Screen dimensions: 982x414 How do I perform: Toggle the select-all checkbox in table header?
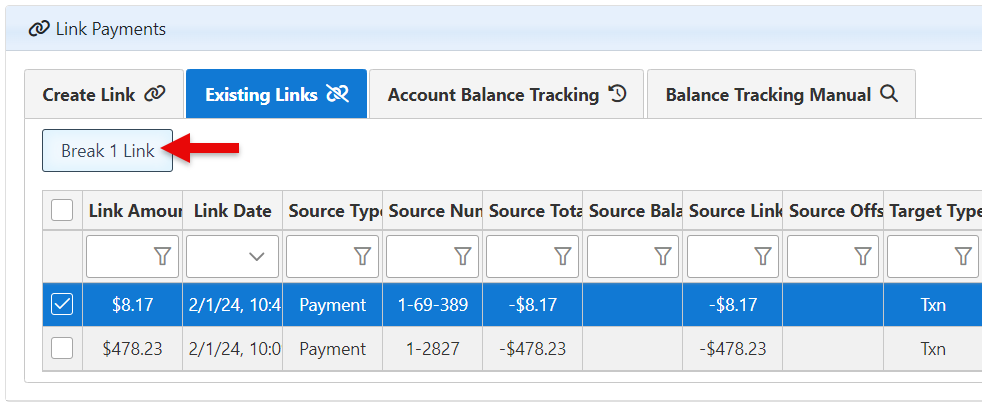62,210
